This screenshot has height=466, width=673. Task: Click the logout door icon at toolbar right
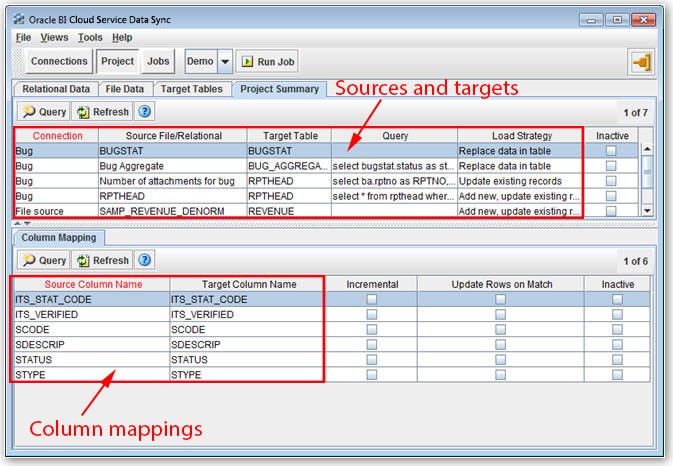[x=641, y=63]
